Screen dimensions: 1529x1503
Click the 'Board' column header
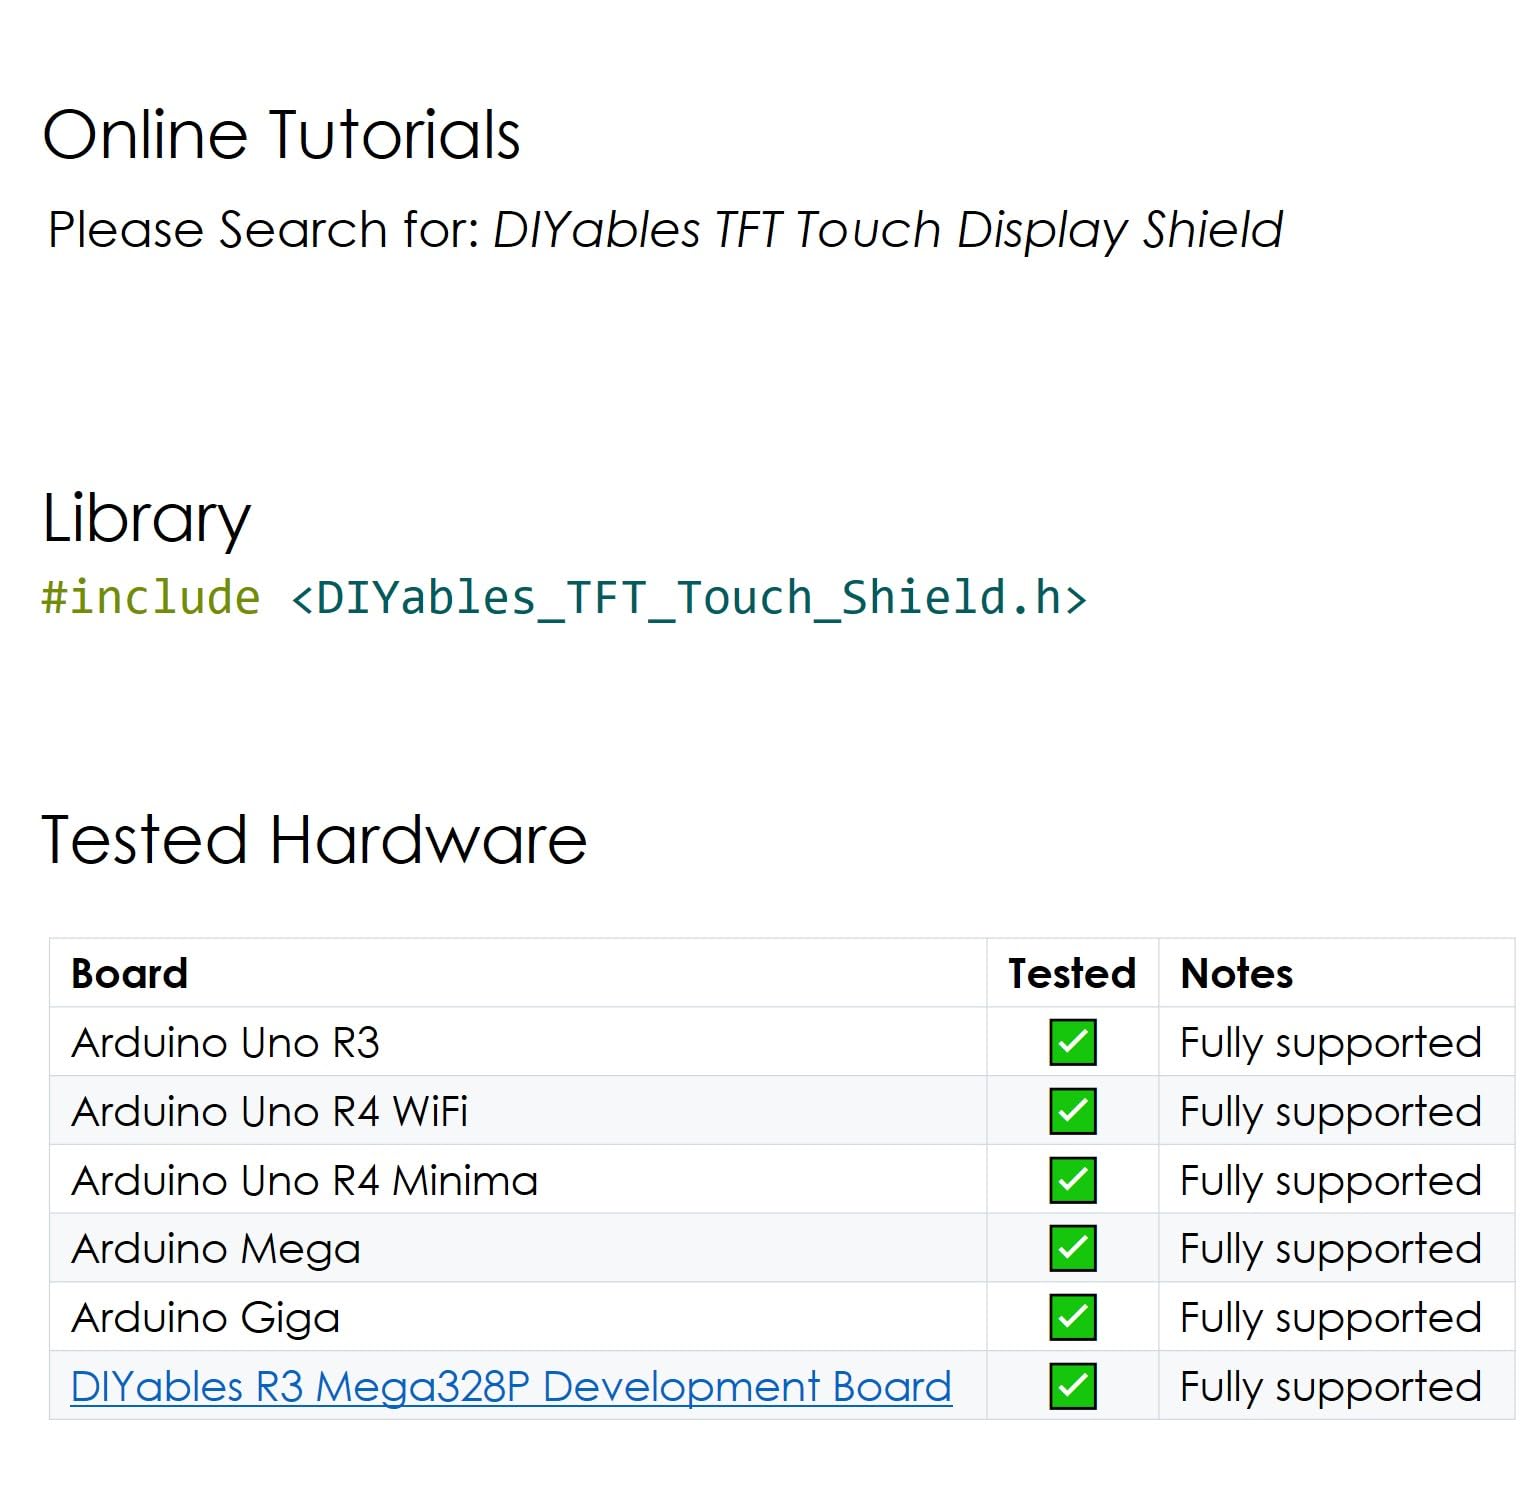[x=130, y=973]
